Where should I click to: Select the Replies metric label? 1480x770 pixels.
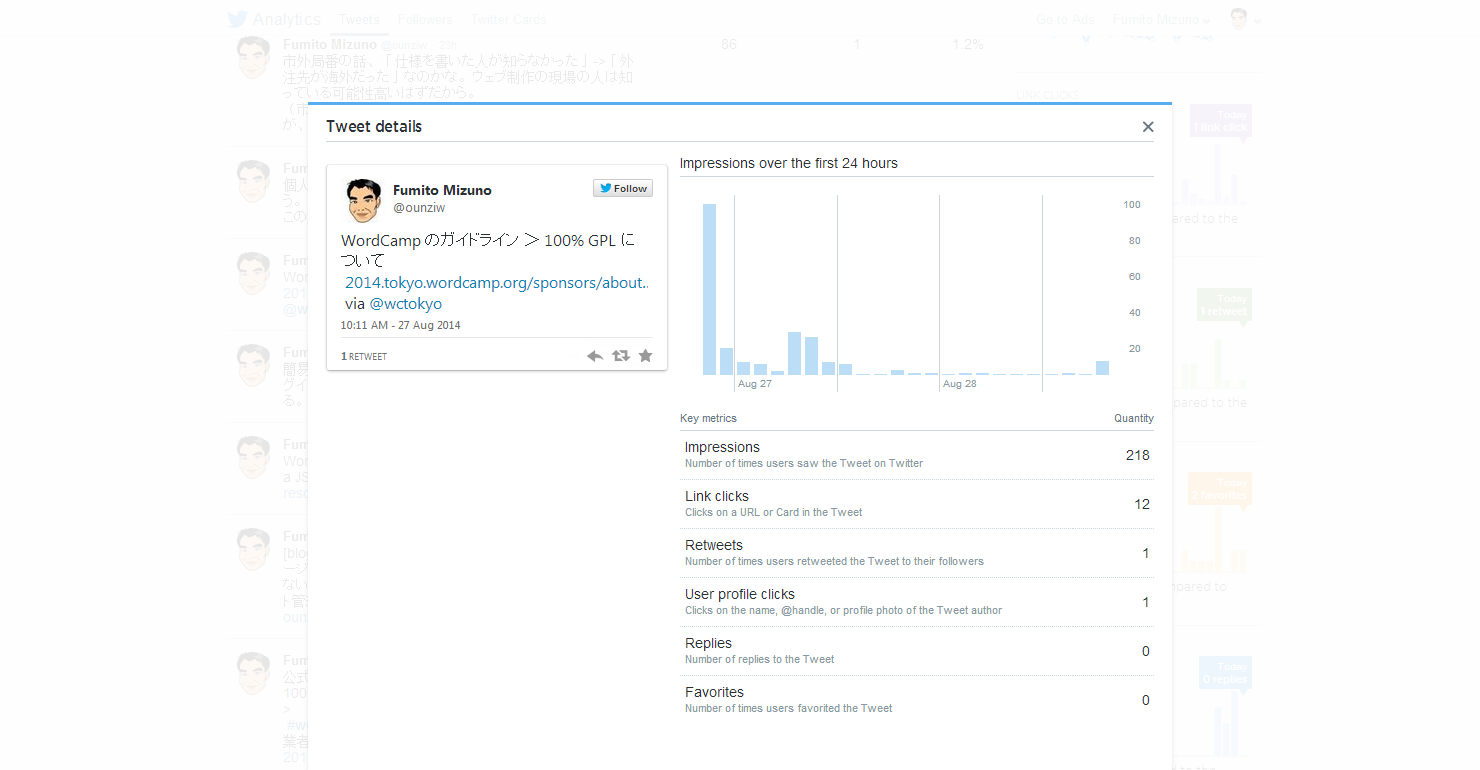708,643
